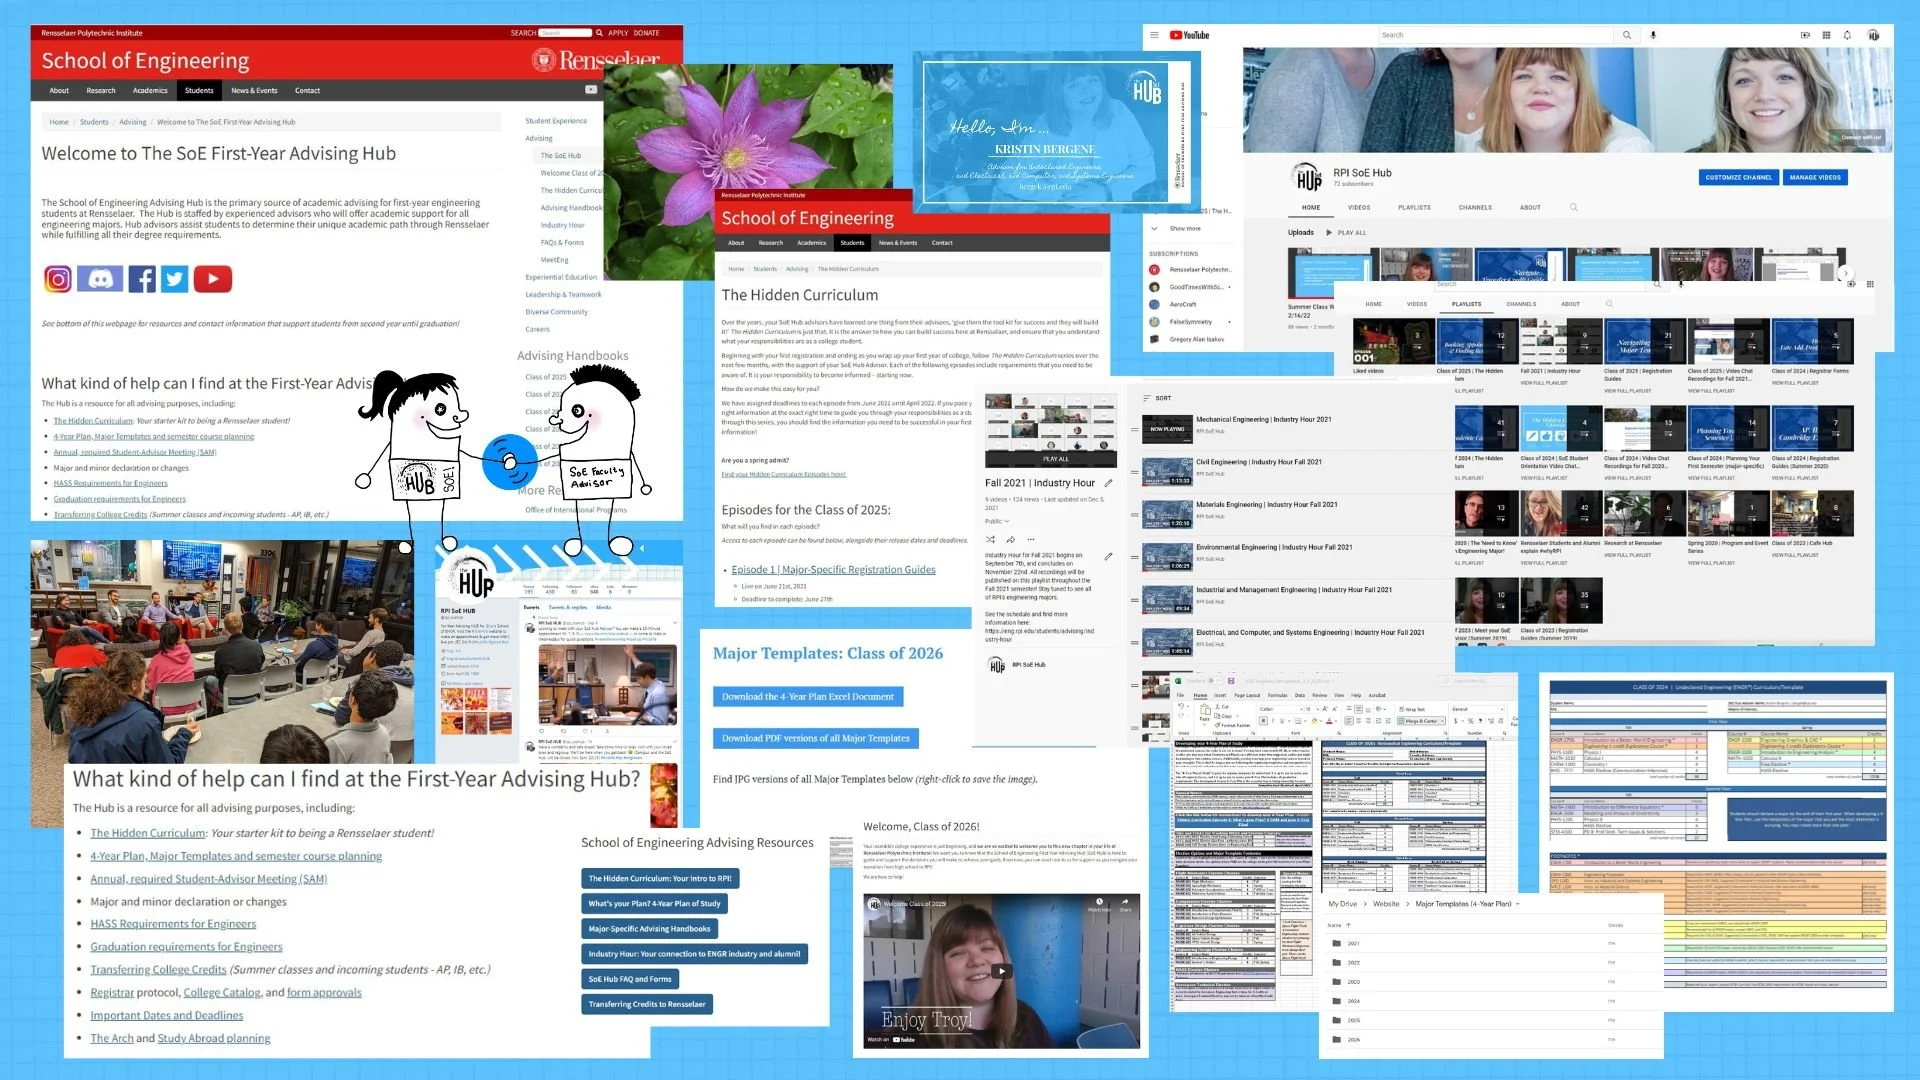This screenshot has height=1080, width=1920.
Task: Click the SoE Hub FAQ and Forms button
Action: coord(630,979)
